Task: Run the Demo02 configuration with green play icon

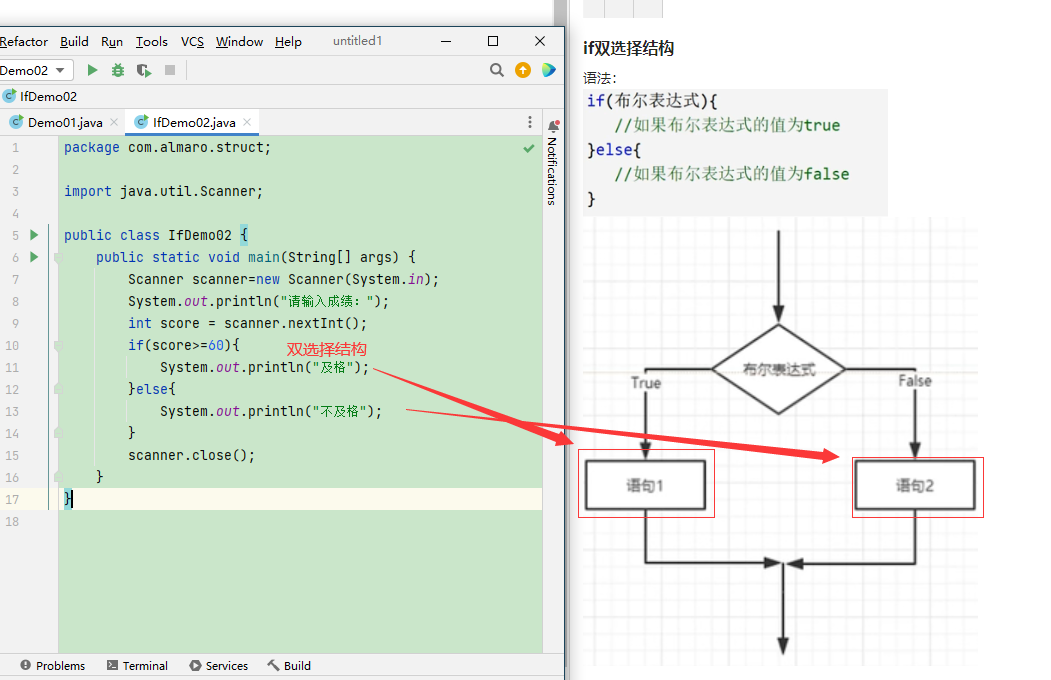Action: (x=92, y=70)
